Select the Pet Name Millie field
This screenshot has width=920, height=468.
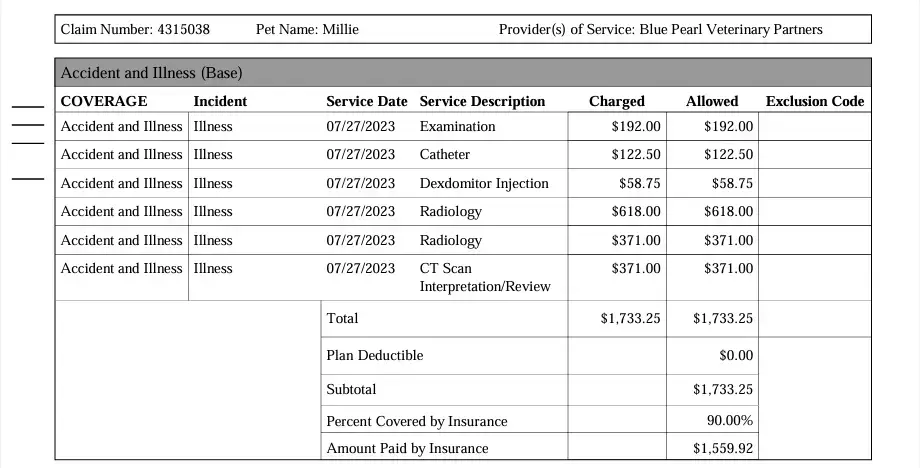307,30
